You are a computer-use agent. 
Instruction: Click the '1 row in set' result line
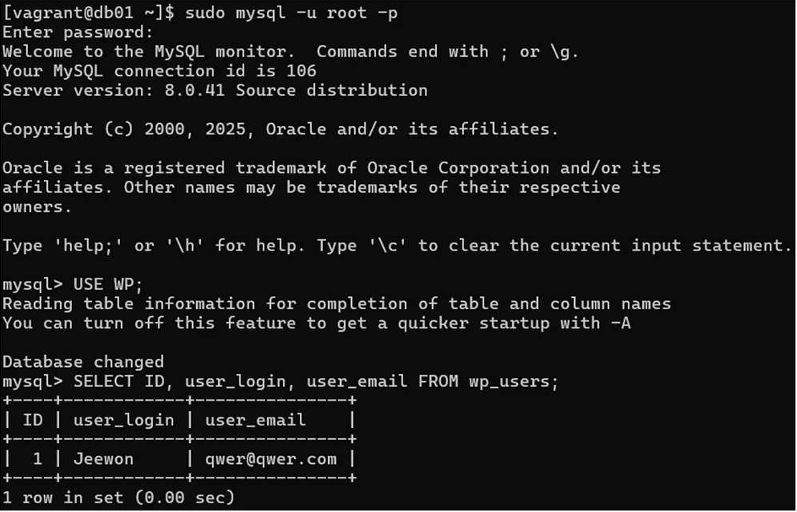coord(118,497)
